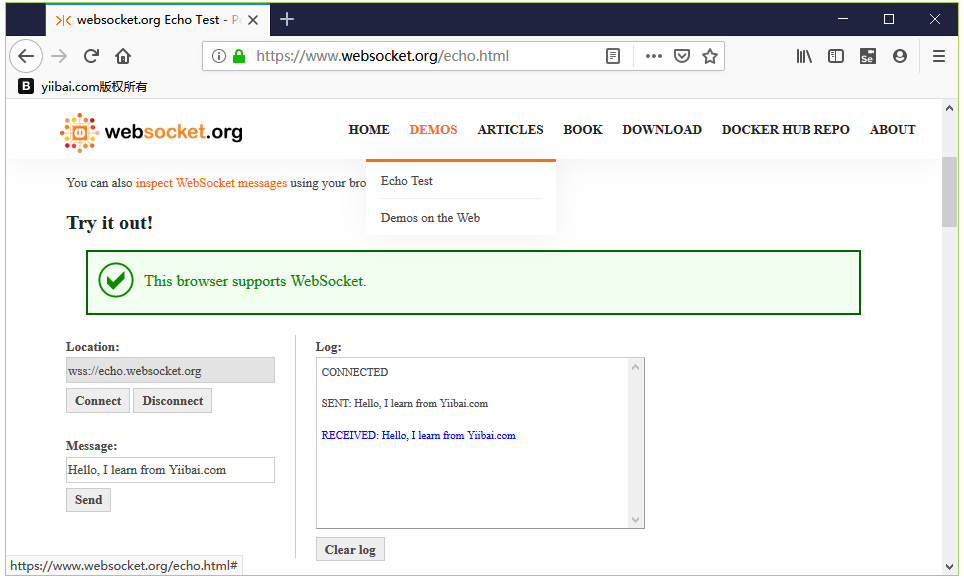Open the DOWNLOAD nav item
Screen dimensions: 964x579
[x=662, y=130]
